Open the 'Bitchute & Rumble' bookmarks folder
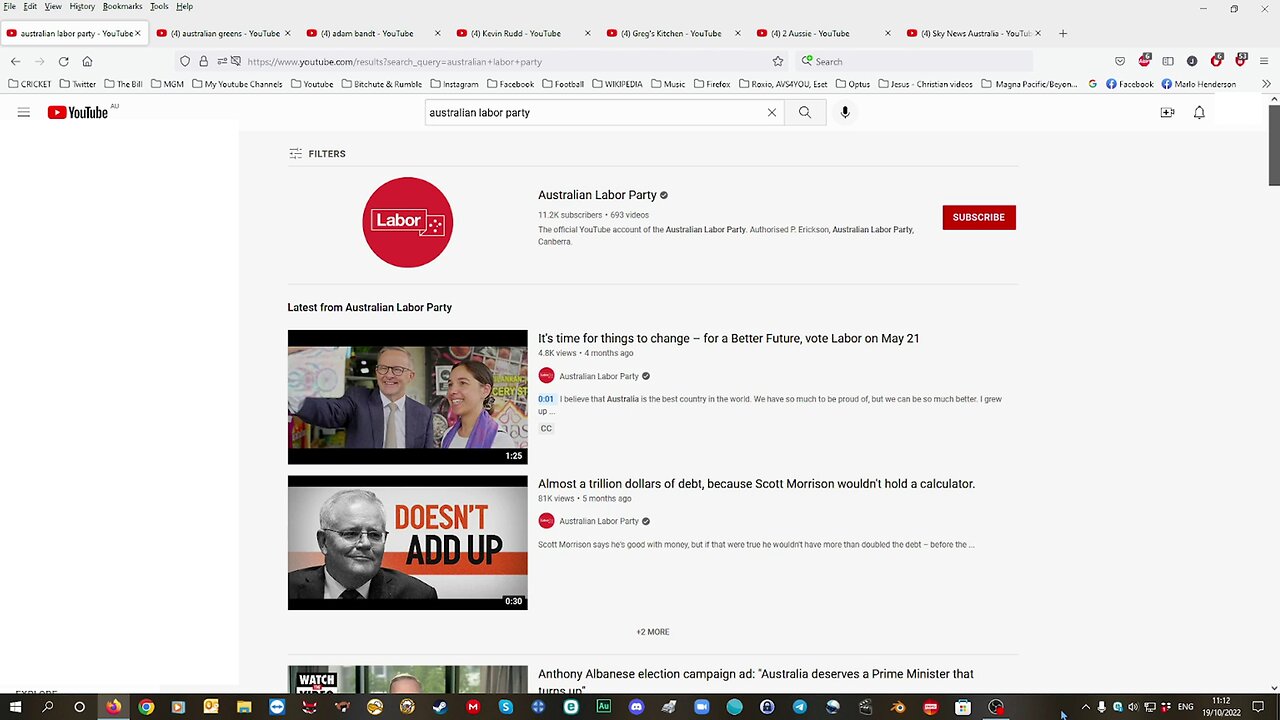Image resolution: width=1280 pixels, height=720 pixels. pos(381,84)
